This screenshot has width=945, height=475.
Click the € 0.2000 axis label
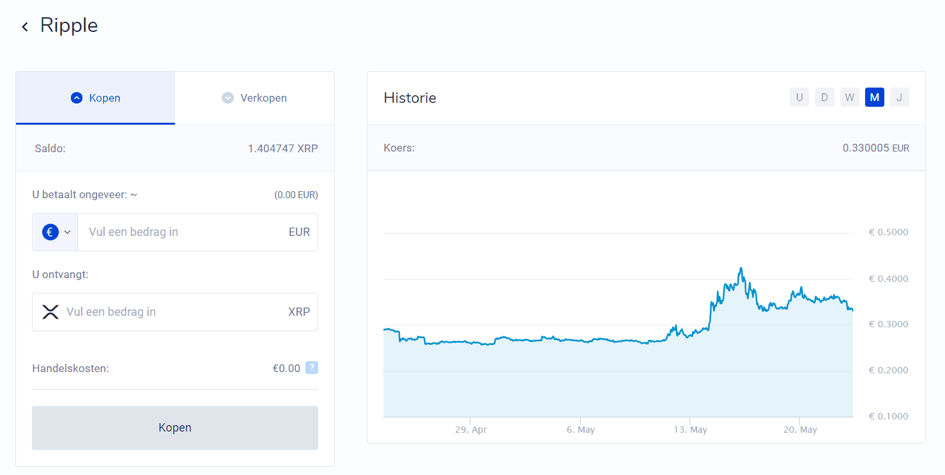(x=888, y=370)
